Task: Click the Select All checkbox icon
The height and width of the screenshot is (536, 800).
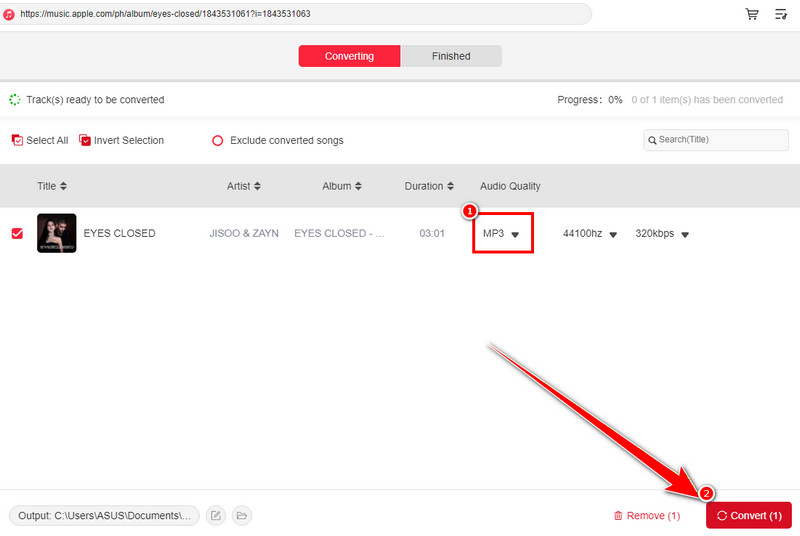Action: pos(17,140)
